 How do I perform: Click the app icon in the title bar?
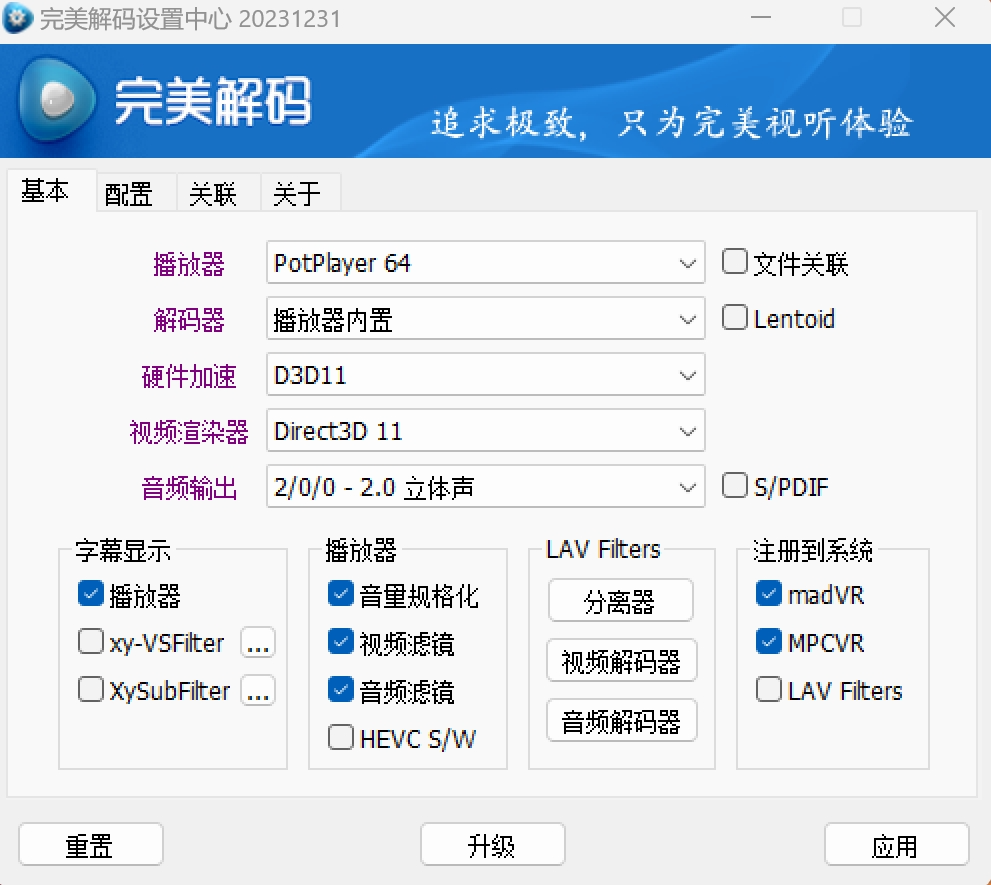18,19
